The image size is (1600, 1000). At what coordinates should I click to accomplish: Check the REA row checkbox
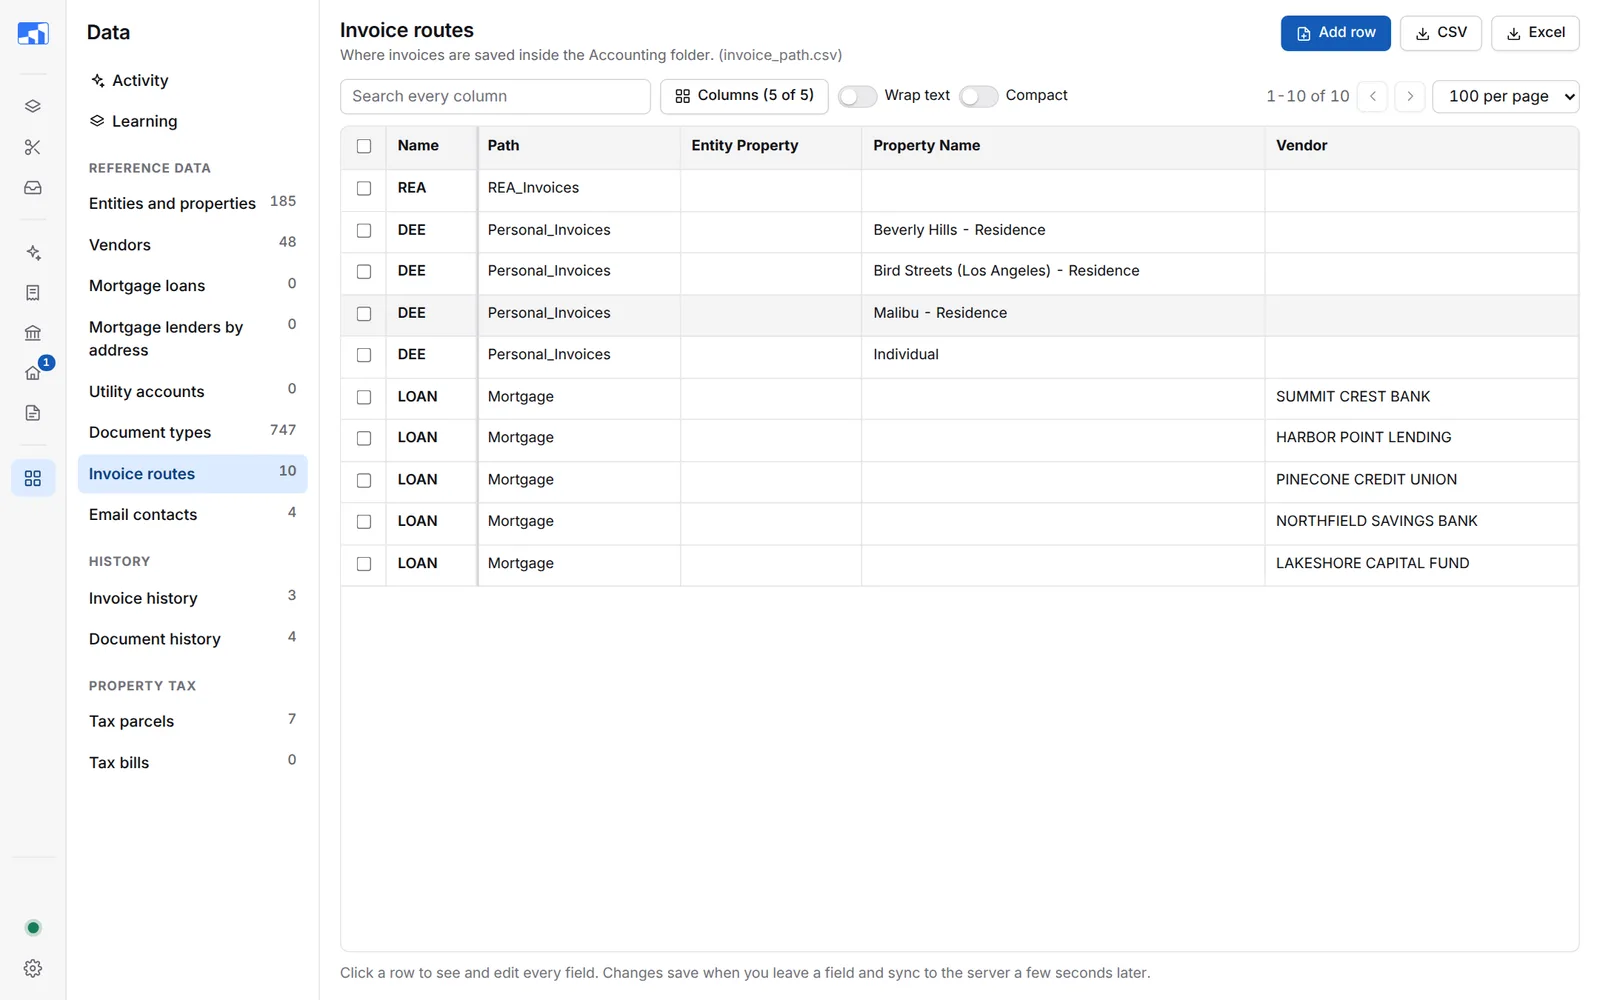click(364, 188)
